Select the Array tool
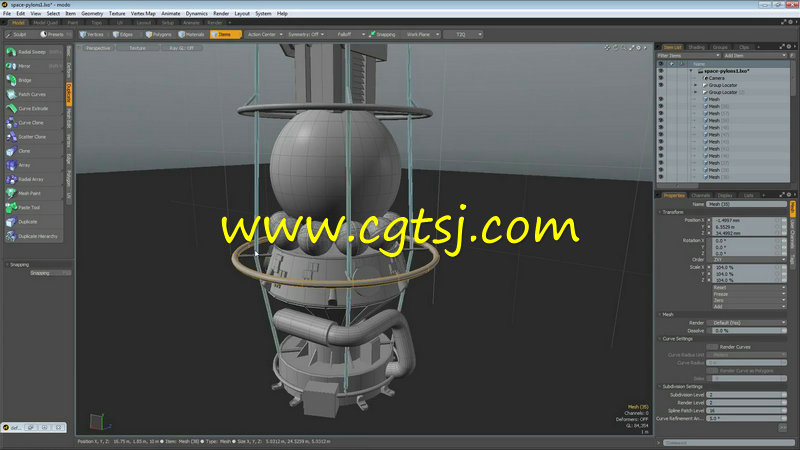Image resolution: width=800 pixels, height=450 pixels. 34,165
